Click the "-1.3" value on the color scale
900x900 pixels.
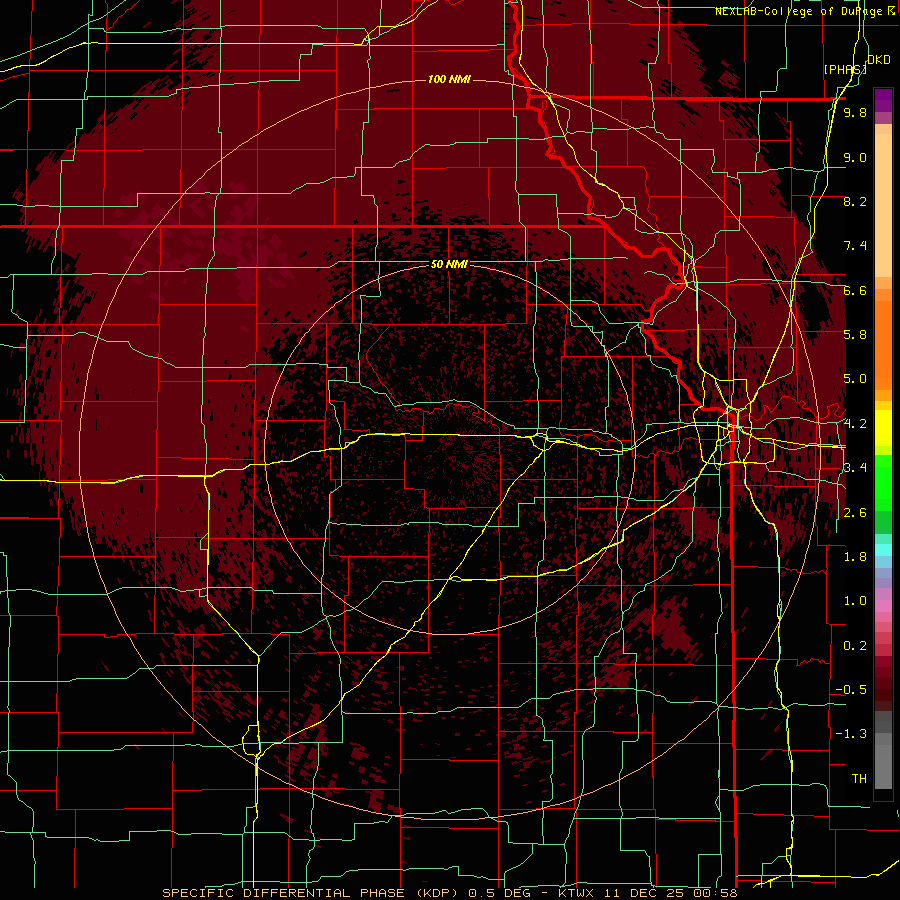pos(851,734)
